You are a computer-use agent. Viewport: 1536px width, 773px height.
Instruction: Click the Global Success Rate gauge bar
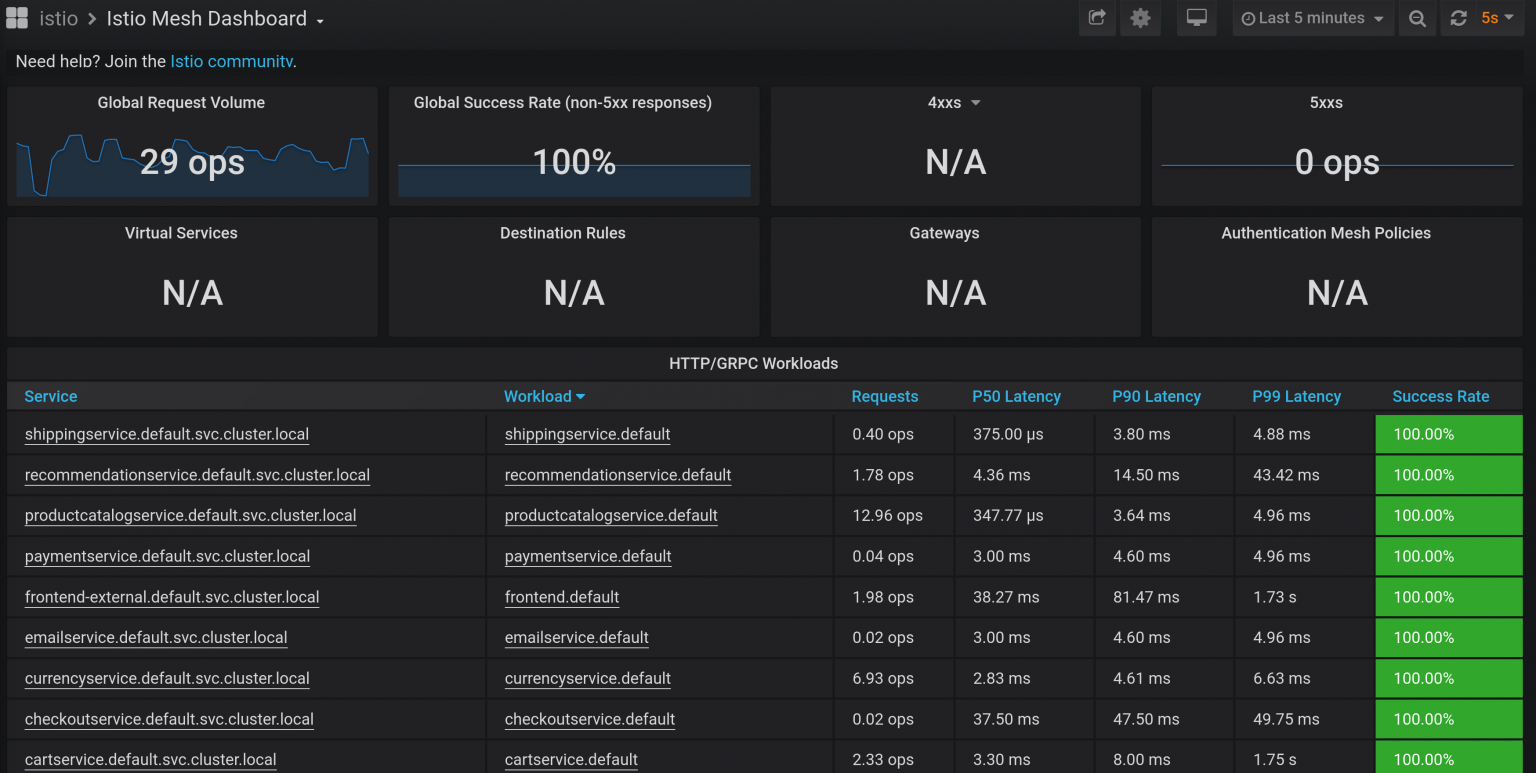573,181
